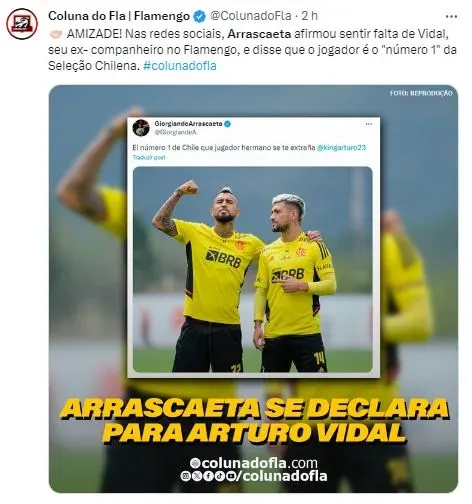Click the TikTok icon in the footer
Viewport: 472px width, 504px height.
[x=219, y=476]
